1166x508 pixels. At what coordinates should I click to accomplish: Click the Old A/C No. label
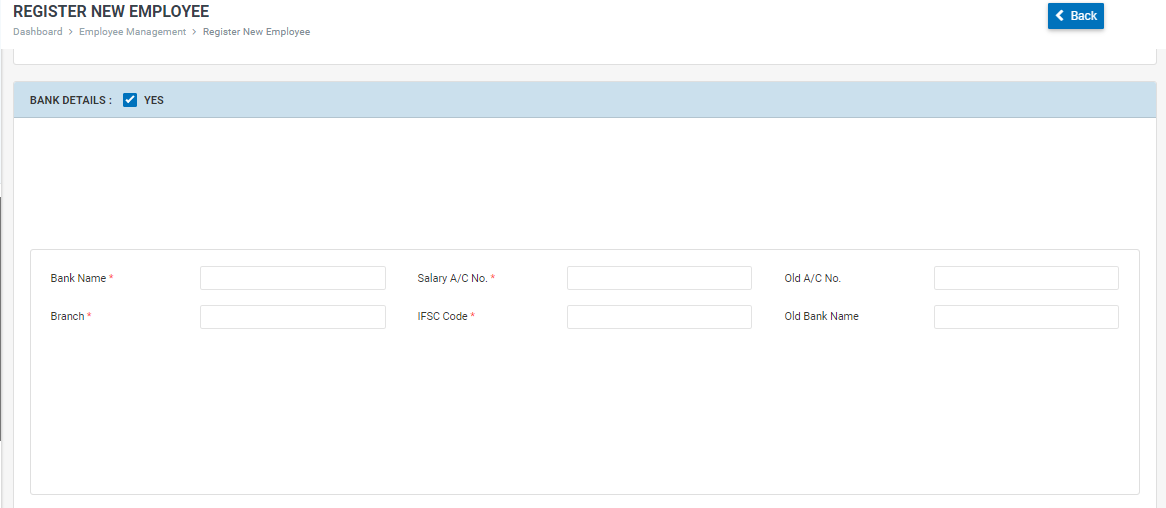pos(812,278)
